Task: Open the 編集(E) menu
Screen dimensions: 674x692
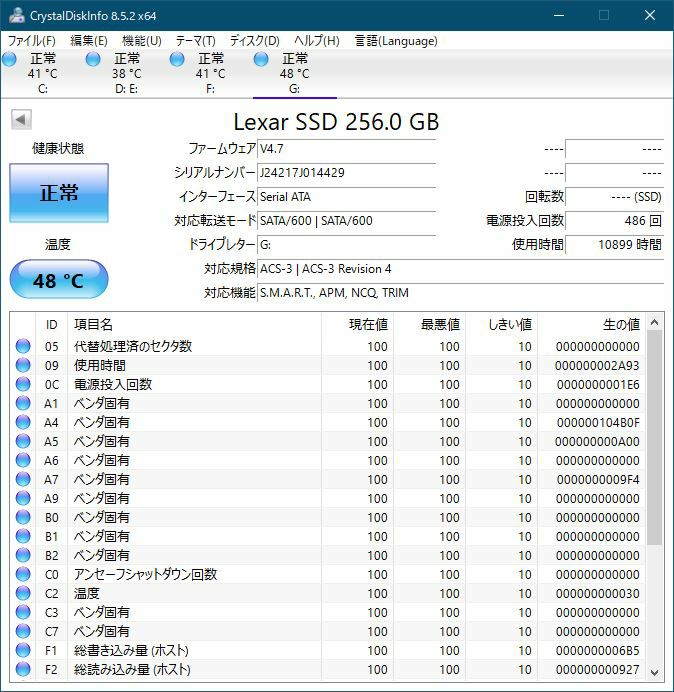Action: [x=89, y=41]
